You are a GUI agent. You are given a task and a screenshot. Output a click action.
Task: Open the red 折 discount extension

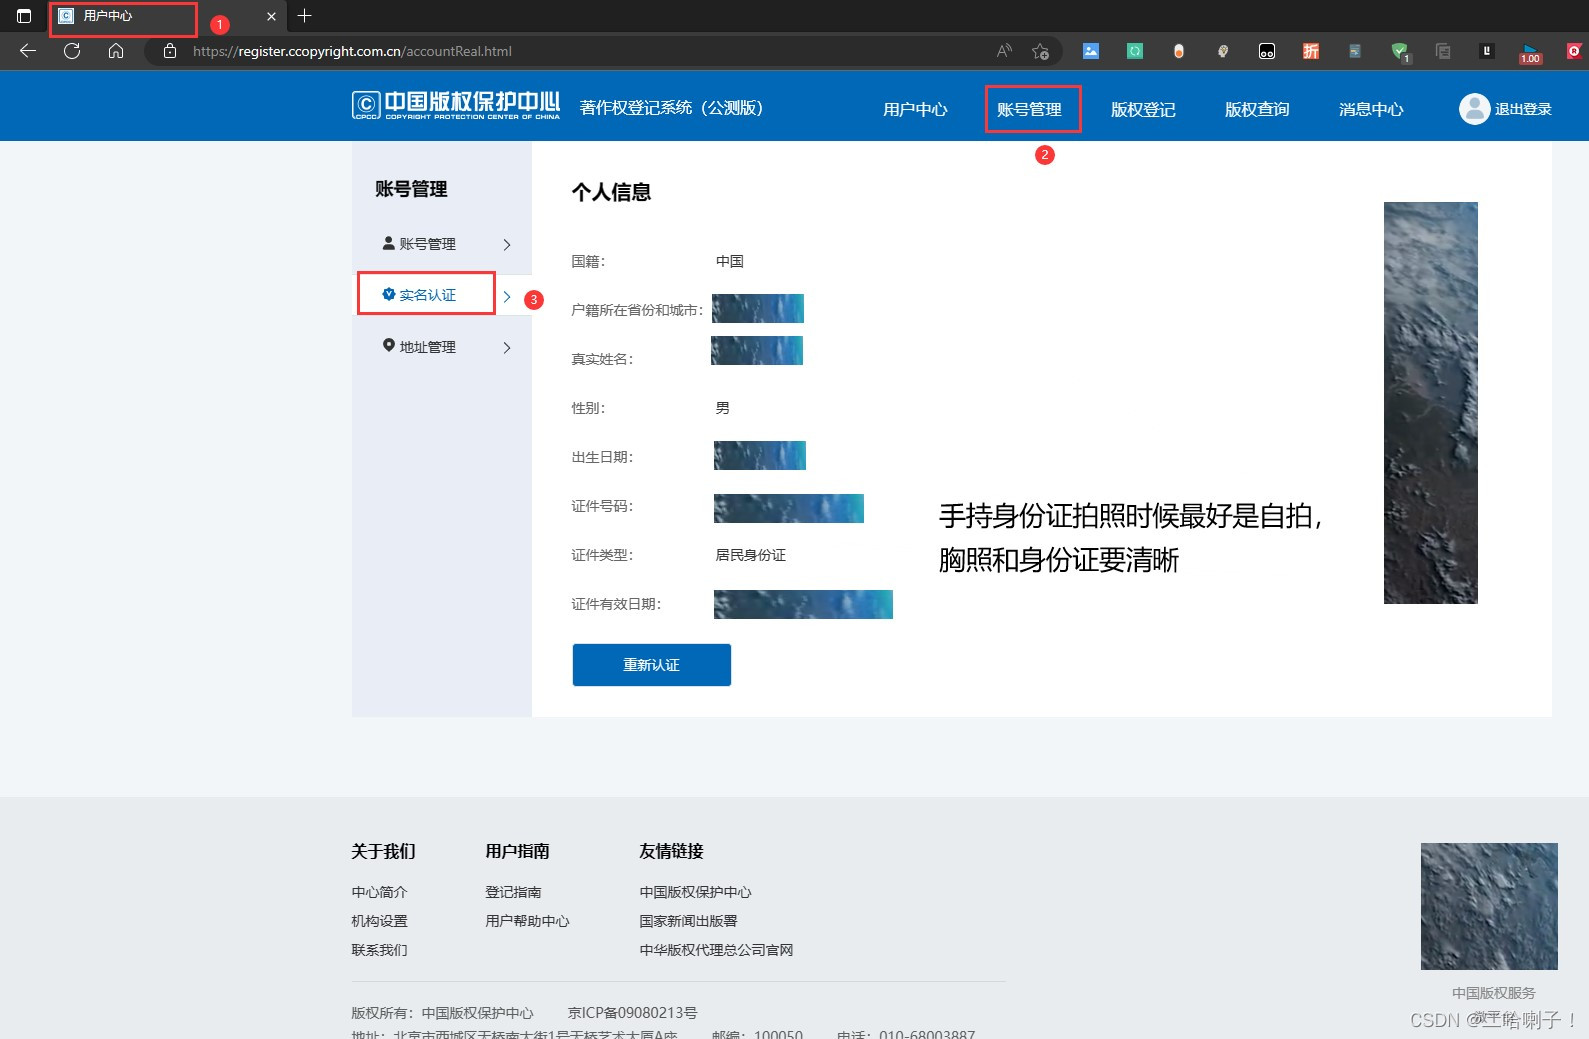click(1311, 51)
